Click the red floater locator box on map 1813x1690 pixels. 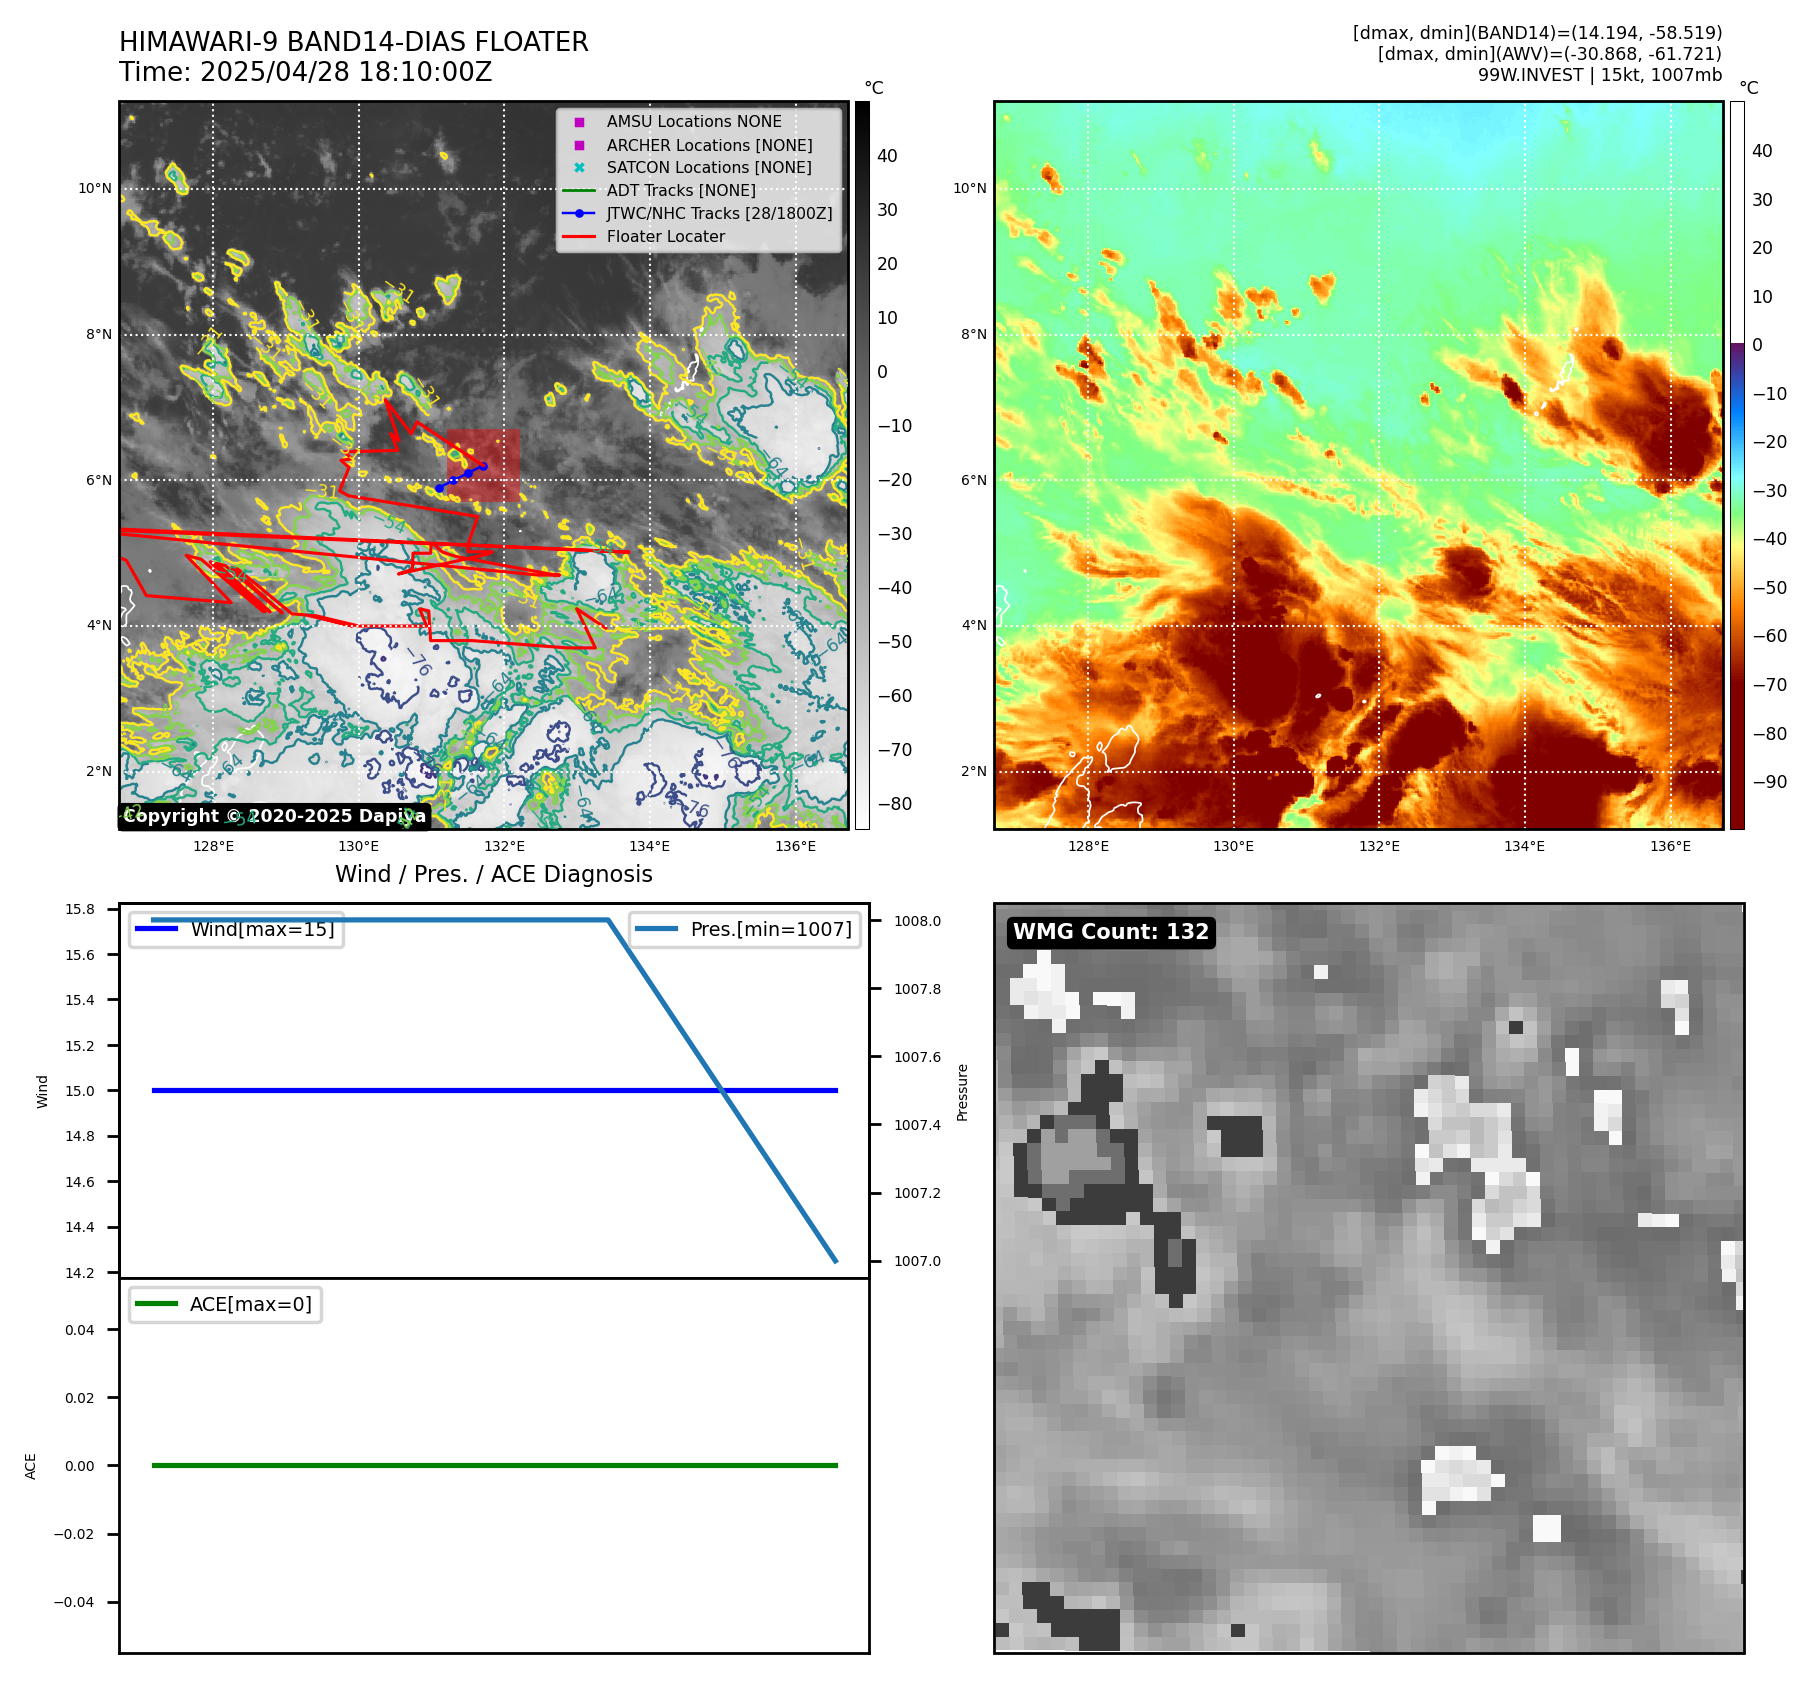tap(483, 466)
